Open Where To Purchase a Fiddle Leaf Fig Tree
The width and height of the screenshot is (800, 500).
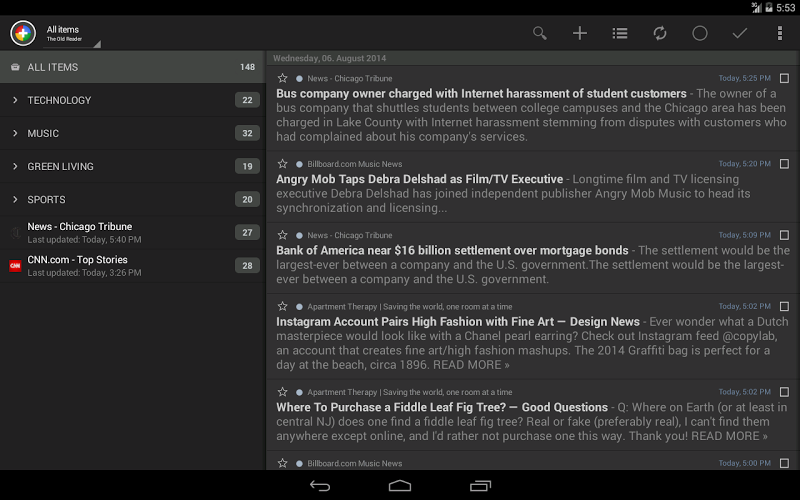pos(533,415)
